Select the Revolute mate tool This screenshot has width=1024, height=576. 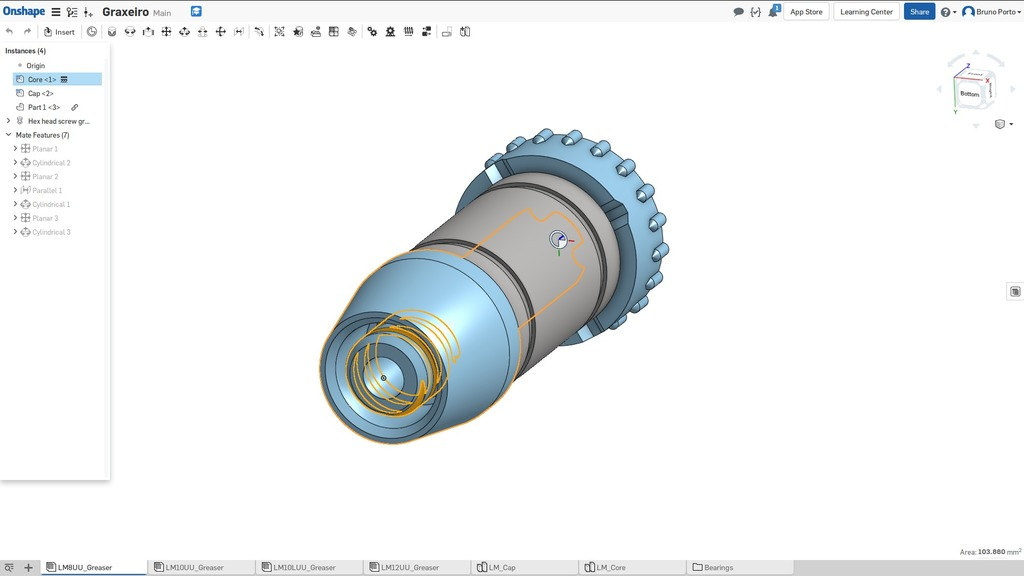pos(130,31)
